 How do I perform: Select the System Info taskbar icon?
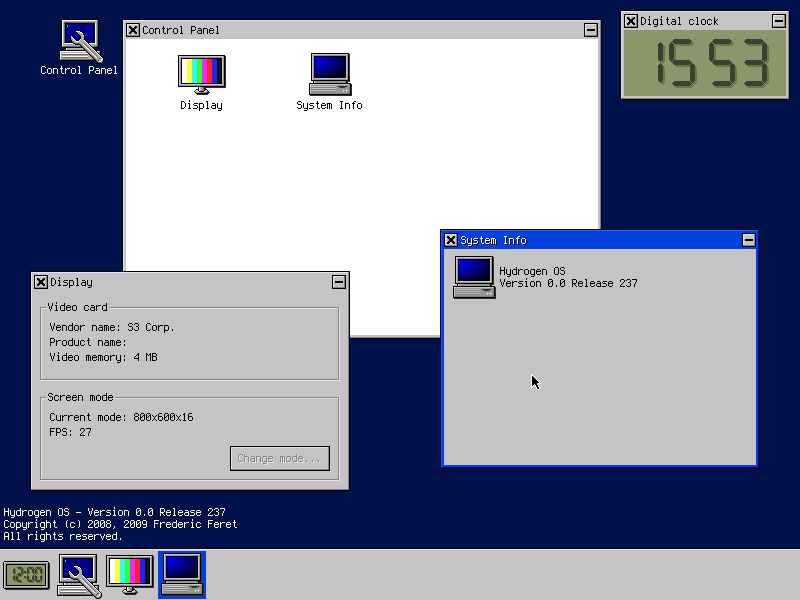coord(182,575)
